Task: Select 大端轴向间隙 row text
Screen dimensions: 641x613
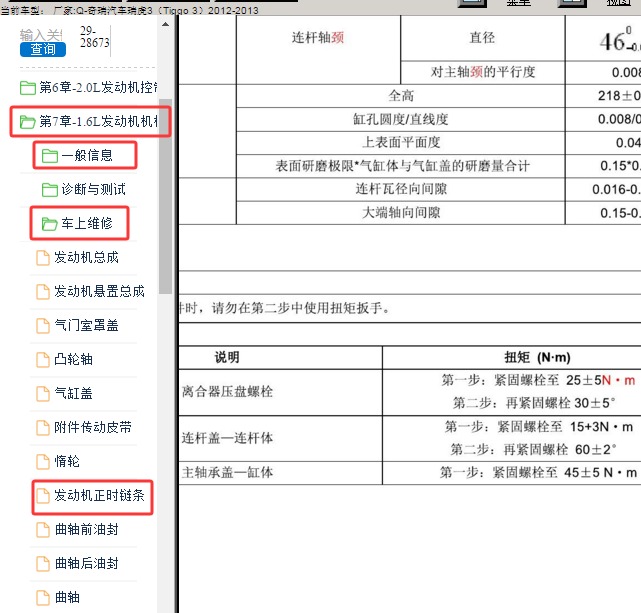Action: tap(401, 213)
